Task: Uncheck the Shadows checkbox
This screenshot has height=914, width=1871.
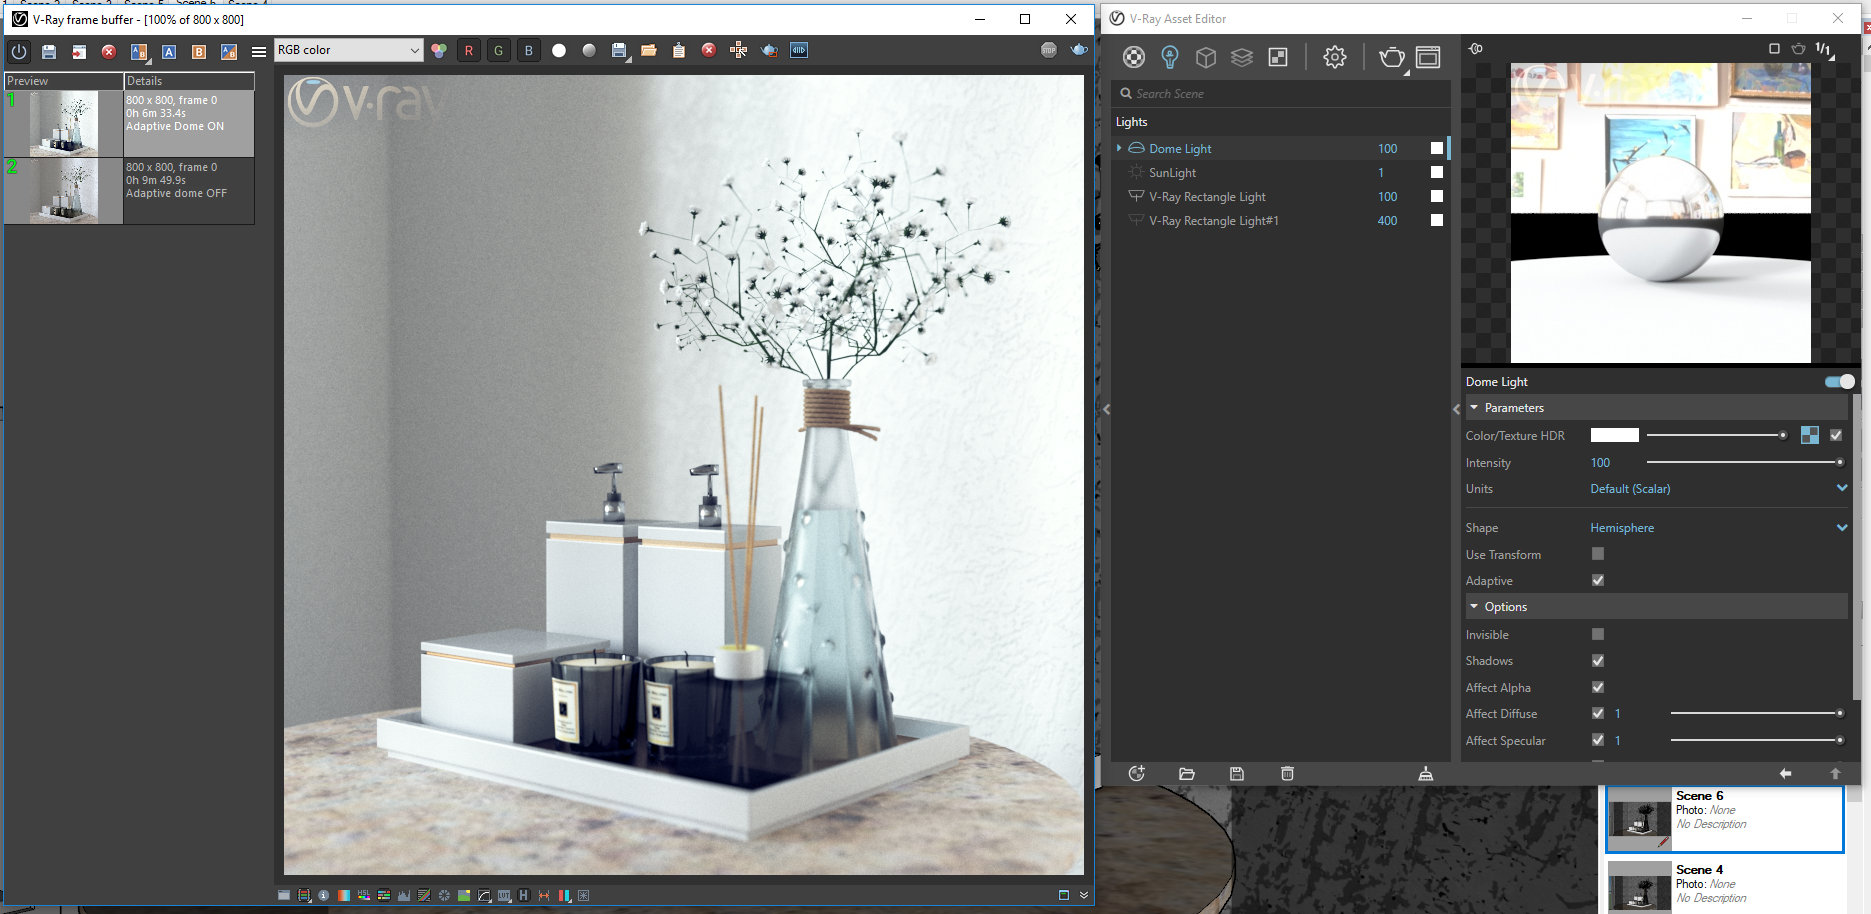Action: 1598,660
